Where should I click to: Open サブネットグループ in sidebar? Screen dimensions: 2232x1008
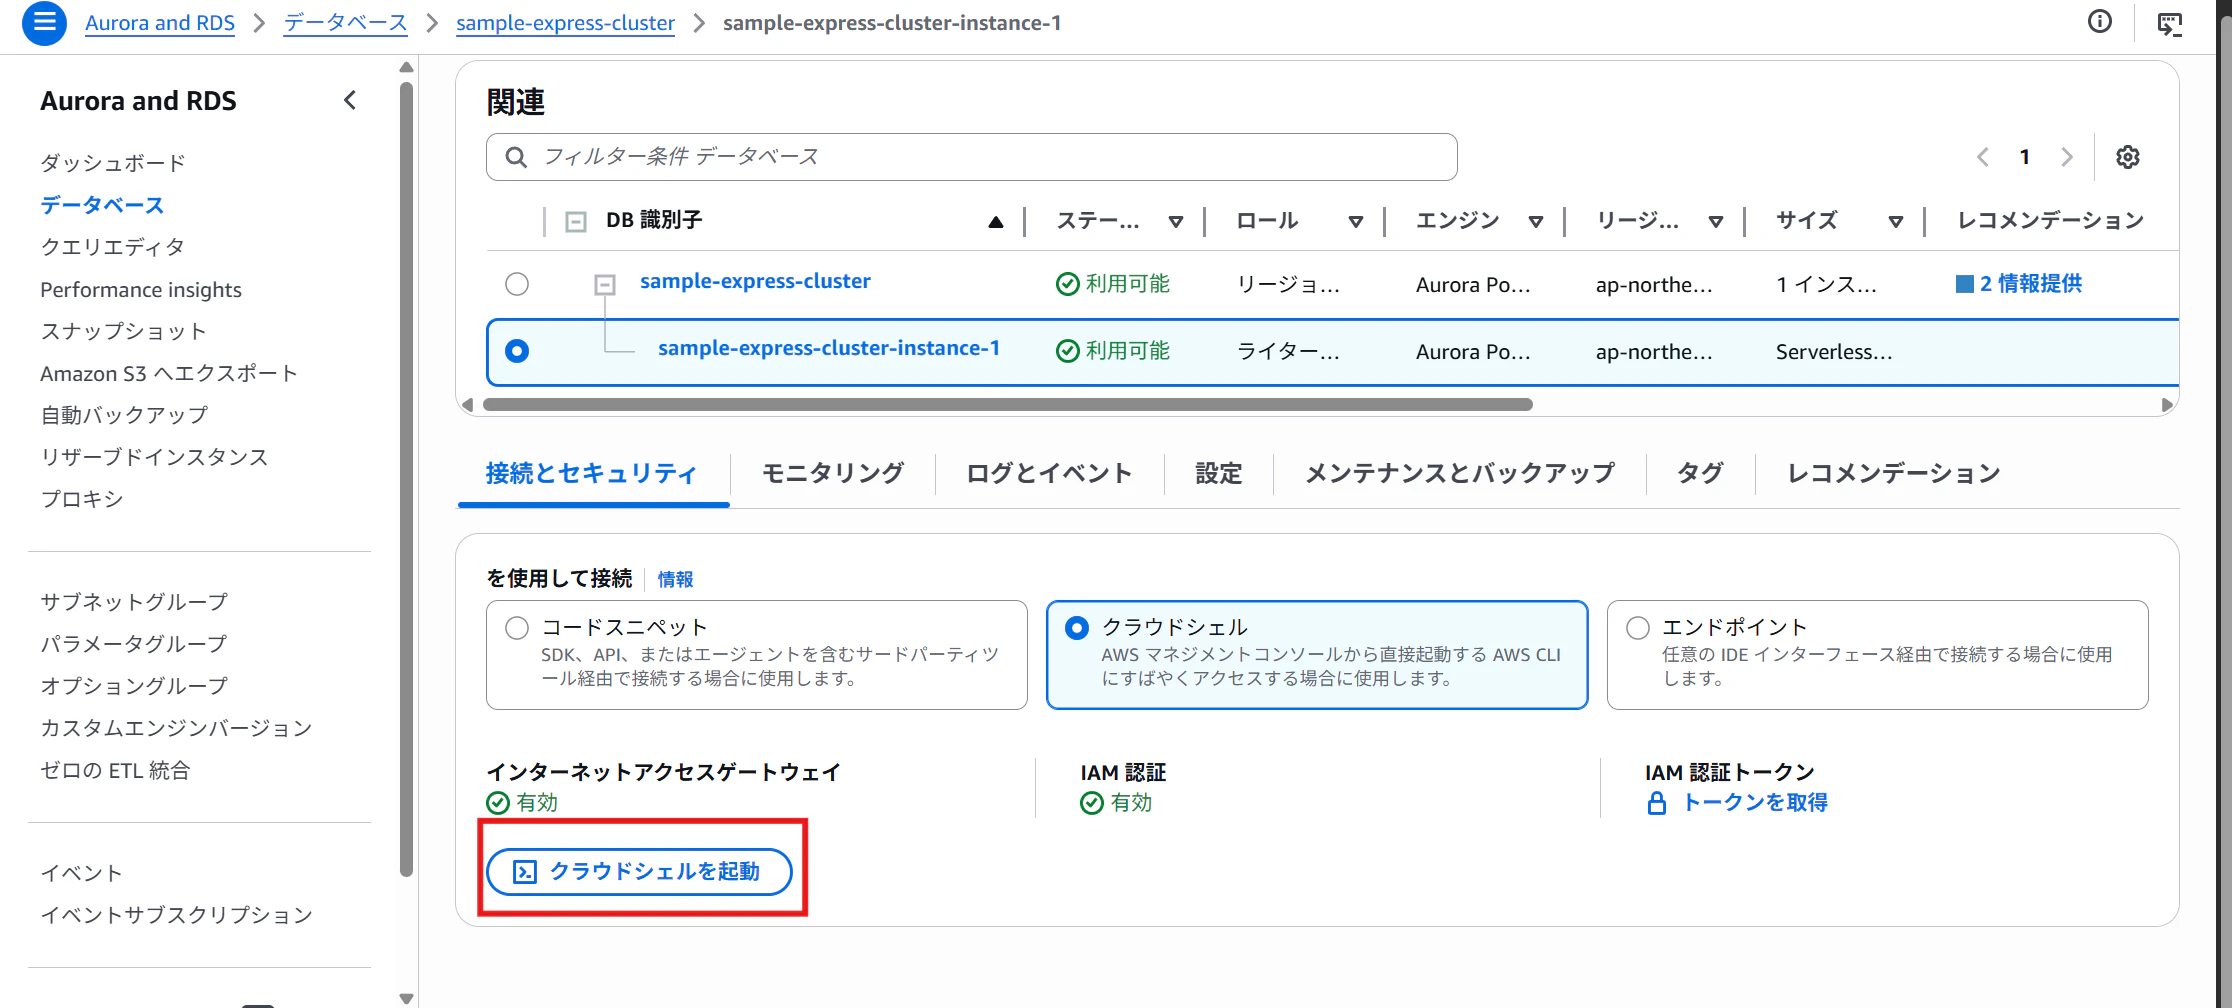coord(134,602)
